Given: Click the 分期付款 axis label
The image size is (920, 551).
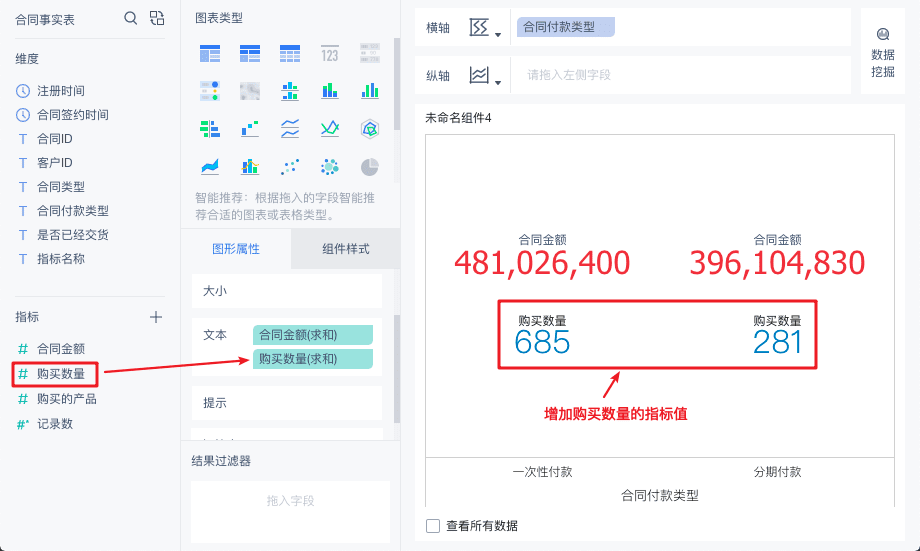Looking at the screenshot, I should coord(777,472).
